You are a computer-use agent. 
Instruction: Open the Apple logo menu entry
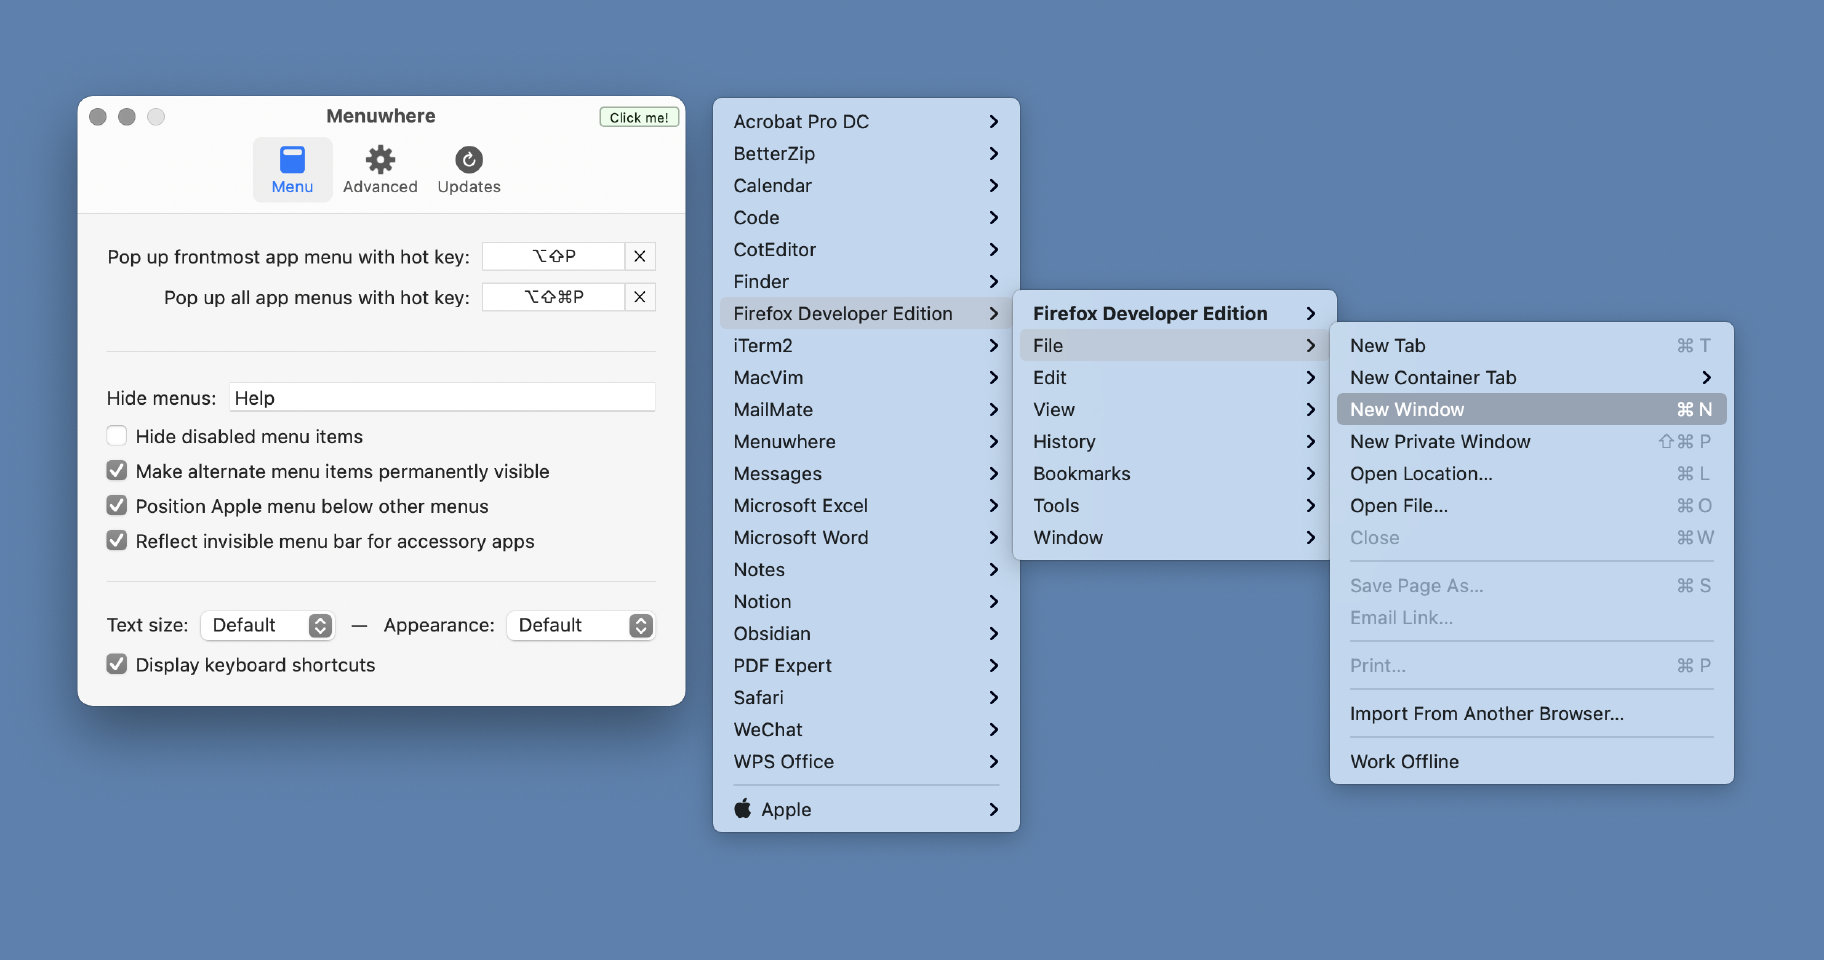(x=743, y=809)
